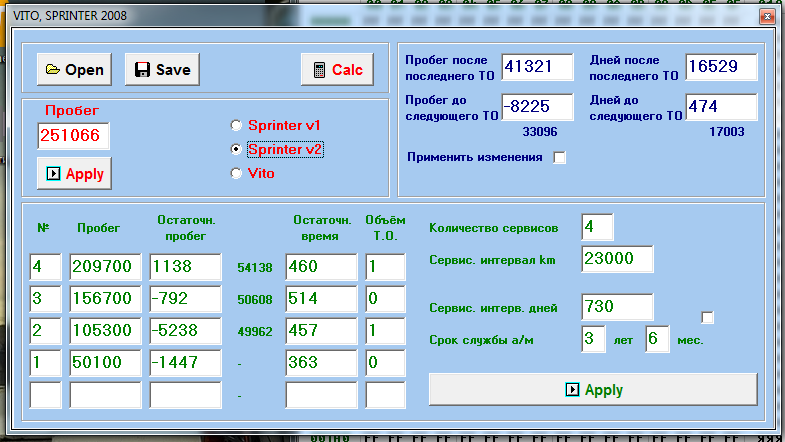Image resolution: width=785 pixels, height=442 pixels.
Task: Click the field showing 16529
Action: pyautogui.click(x=721, y=67)
